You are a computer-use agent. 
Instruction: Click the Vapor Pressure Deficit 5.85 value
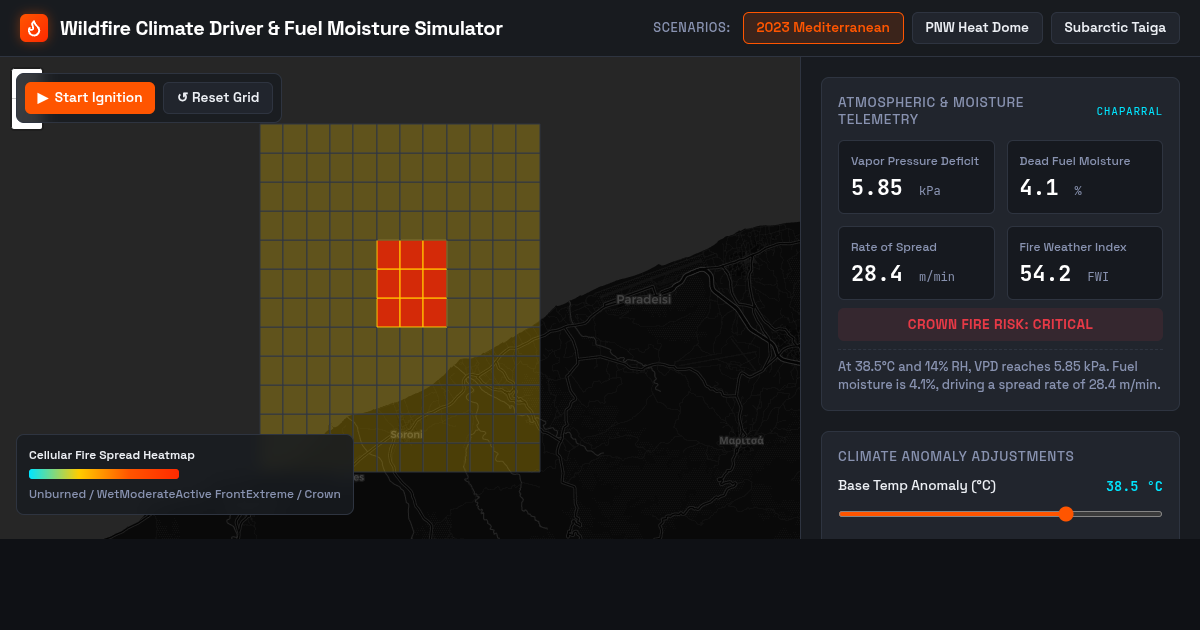(x=877, y=188)
